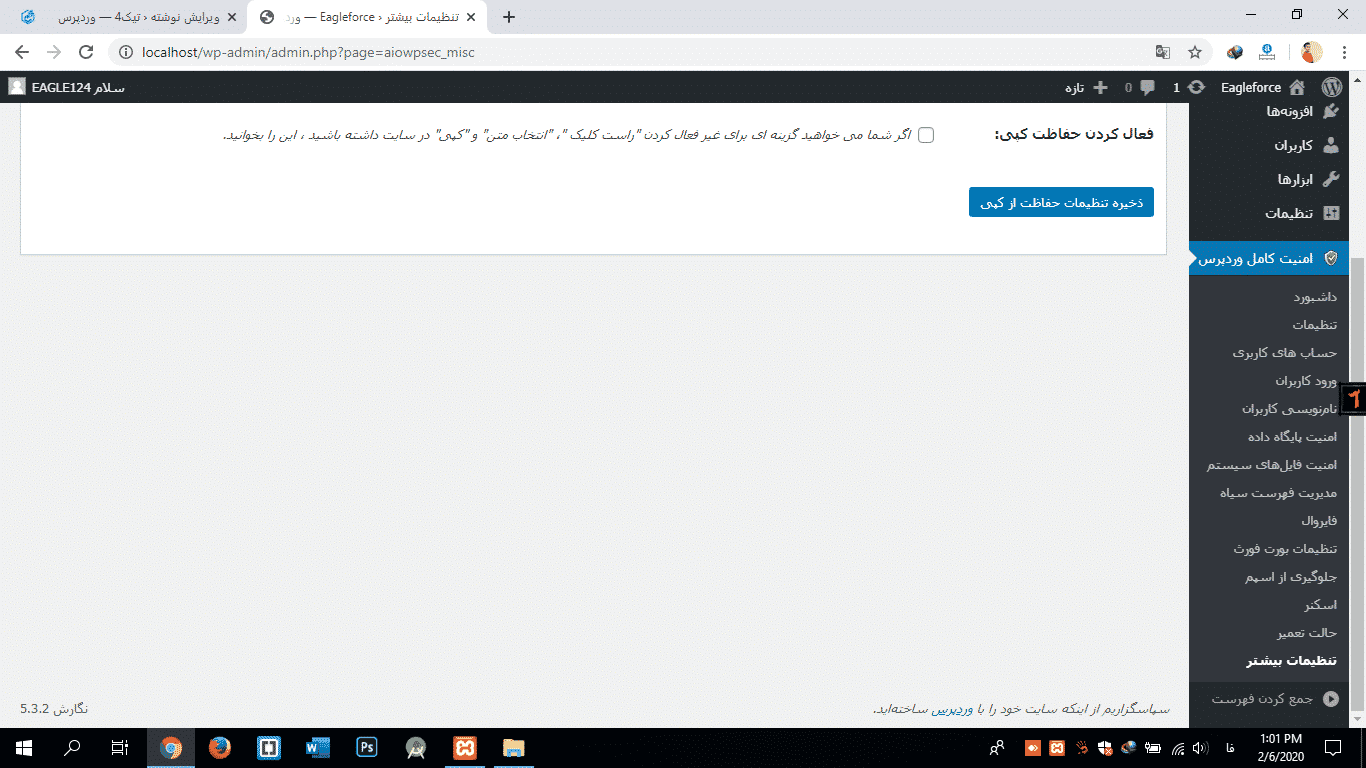Open the WordPress logo menu in admin bar
This screenshot has width=1366, height=768.
pos(1330,87)
